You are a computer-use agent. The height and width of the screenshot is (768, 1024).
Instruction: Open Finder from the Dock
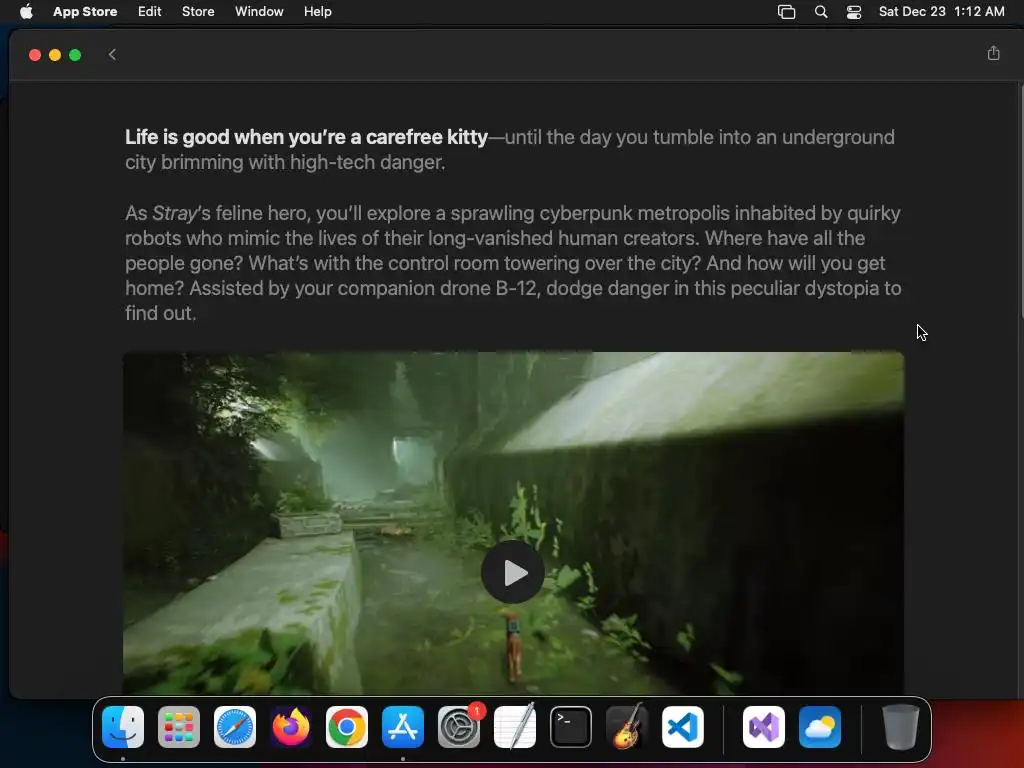click(123, 727)
